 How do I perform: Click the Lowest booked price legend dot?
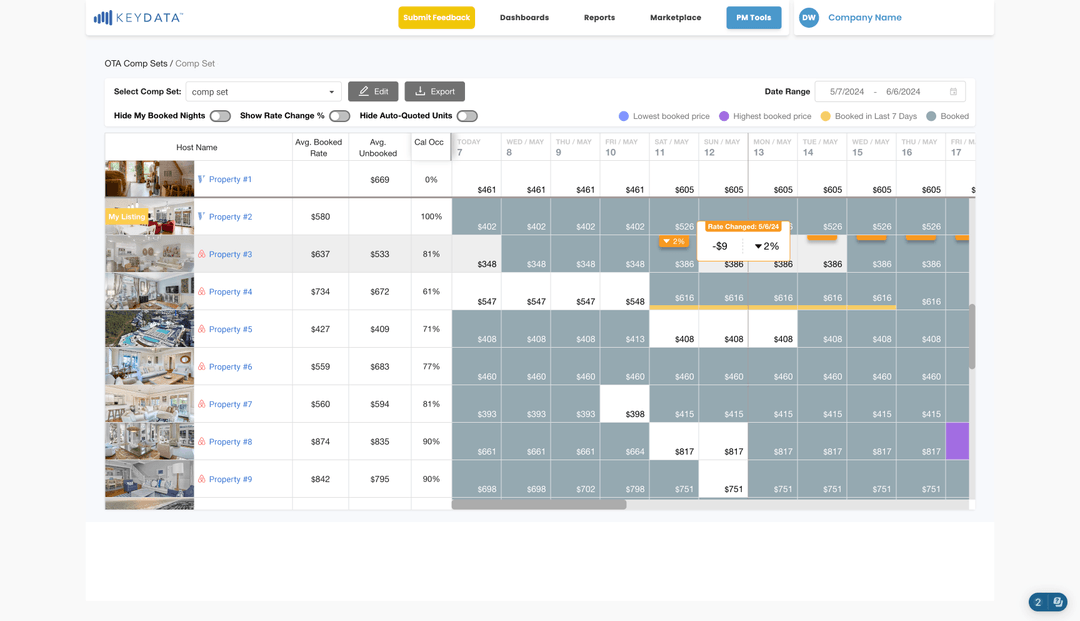coord(623,116)
